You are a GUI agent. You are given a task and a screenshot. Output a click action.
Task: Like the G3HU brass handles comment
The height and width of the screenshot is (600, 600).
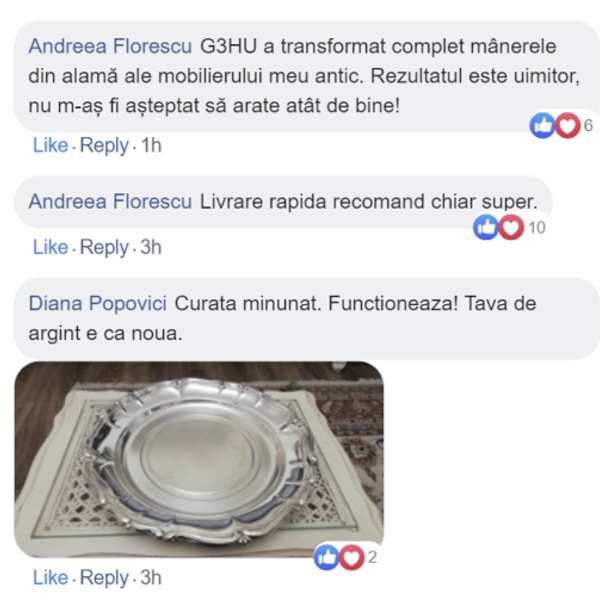point(51,145)
